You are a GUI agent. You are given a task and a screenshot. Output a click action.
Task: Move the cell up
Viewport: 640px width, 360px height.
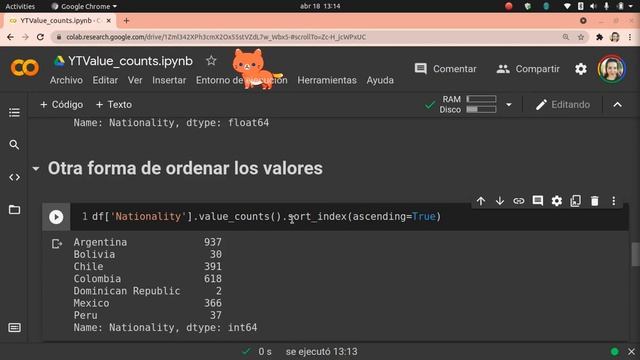(x=481, y=201)
